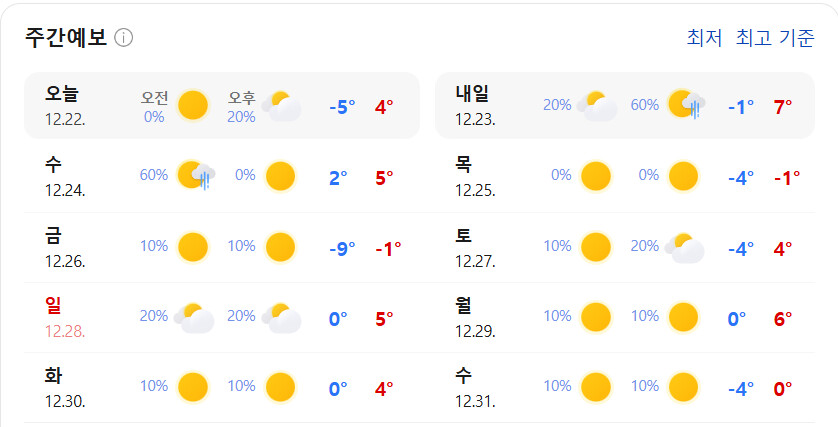The height and width of the screenshot is (427, 838).
Task: Click tomorrow's 7° high temperature
Action: click(783, 107)
